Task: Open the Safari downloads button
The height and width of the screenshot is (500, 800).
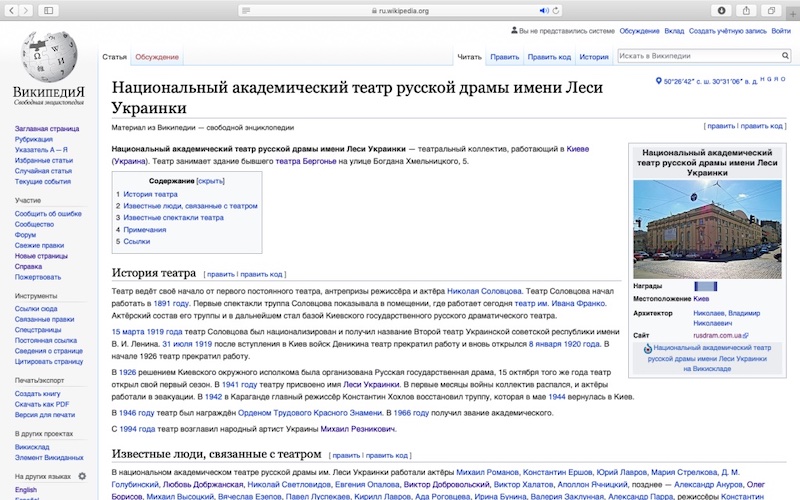Action: (721, 10)
